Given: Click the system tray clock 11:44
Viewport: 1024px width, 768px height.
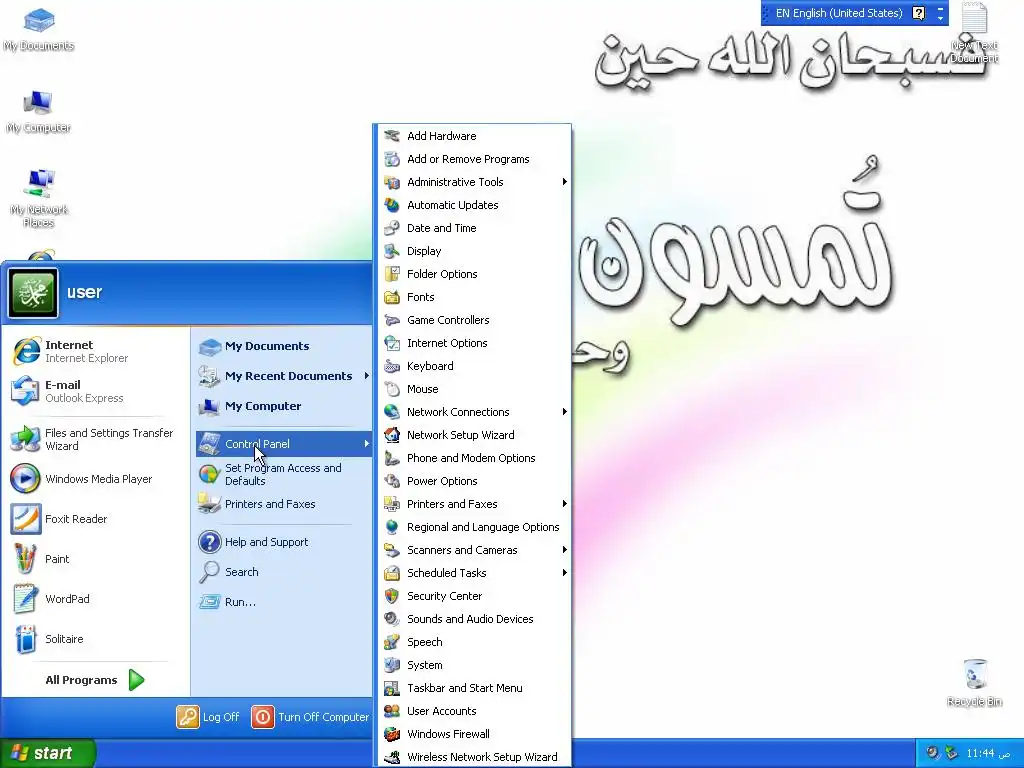Looking at the screenshot, I should [988, 754].
